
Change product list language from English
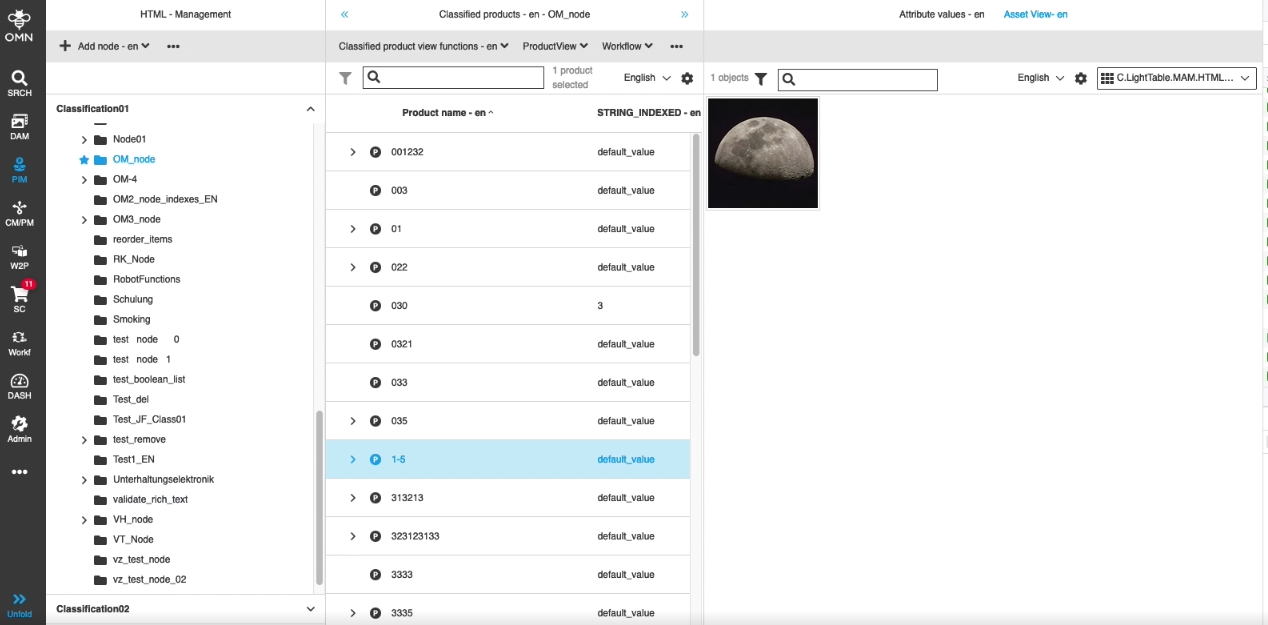(647, 78)
